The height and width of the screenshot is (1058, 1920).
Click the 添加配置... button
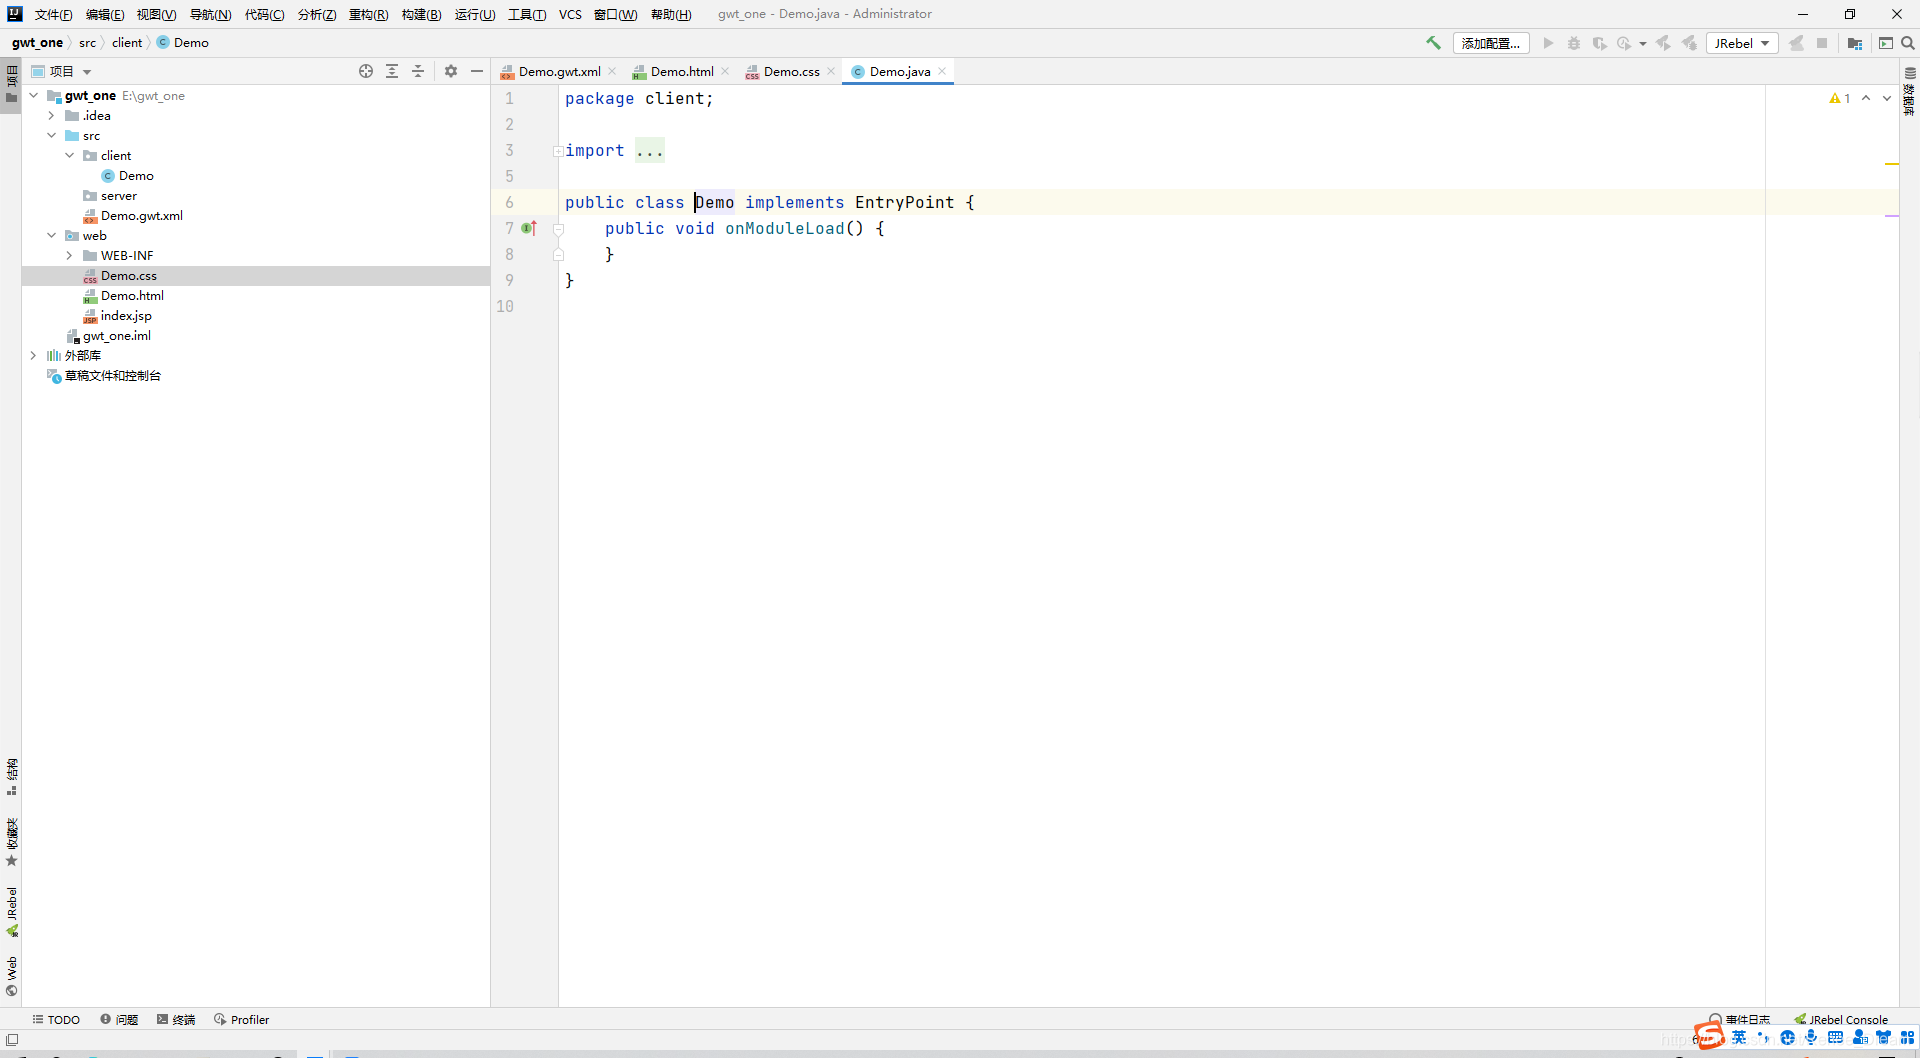point(1491,43)
